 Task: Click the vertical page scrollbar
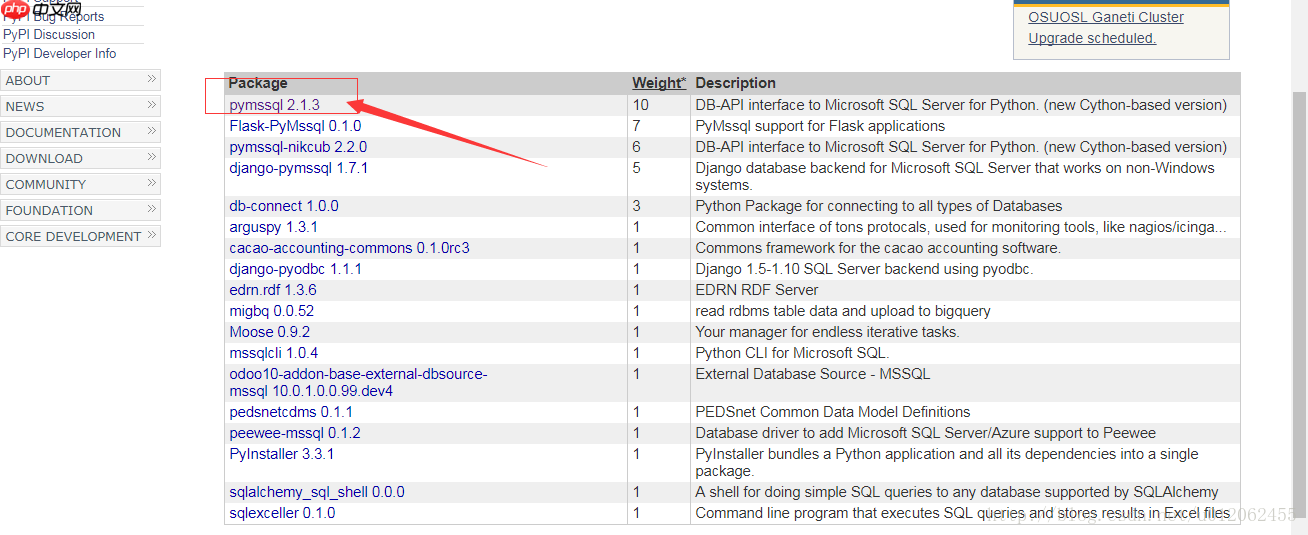tap(1299, 300)
